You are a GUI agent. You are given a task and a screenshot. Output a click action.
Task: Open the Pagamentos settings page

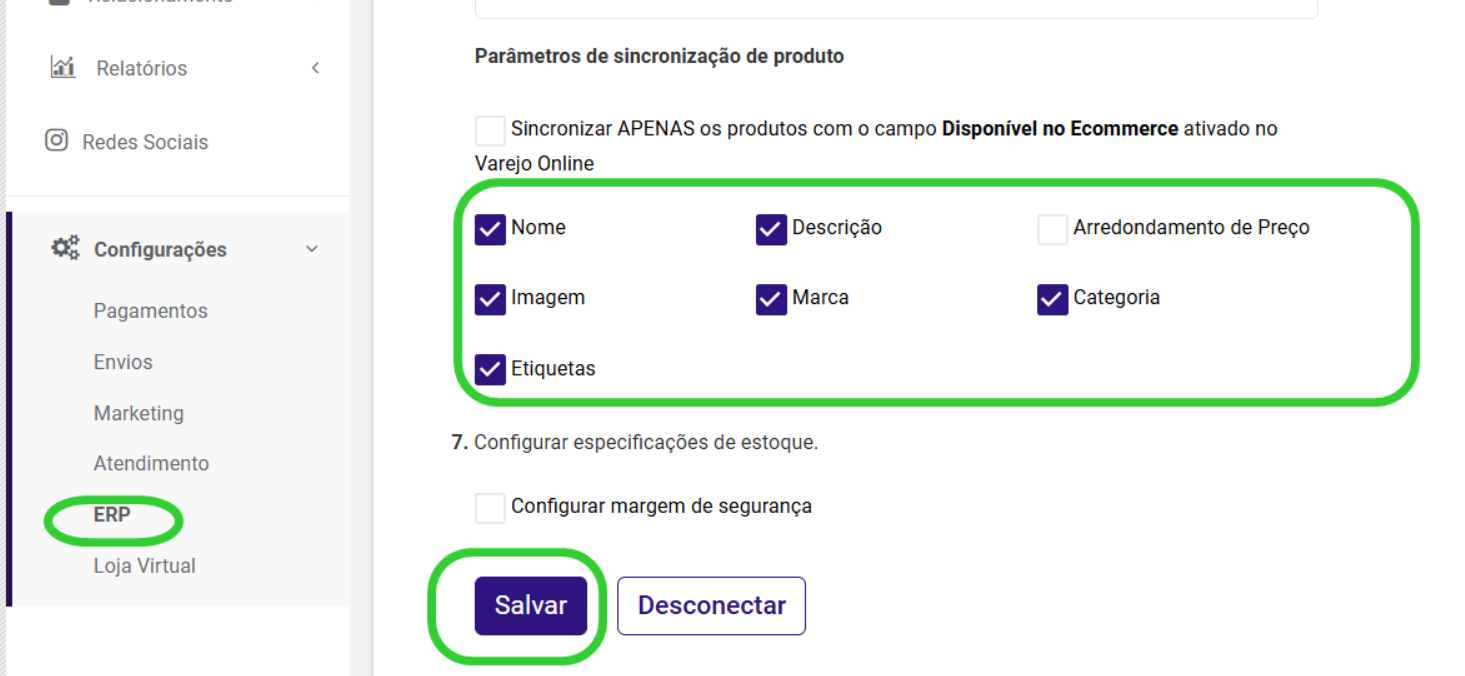(150, 311)
